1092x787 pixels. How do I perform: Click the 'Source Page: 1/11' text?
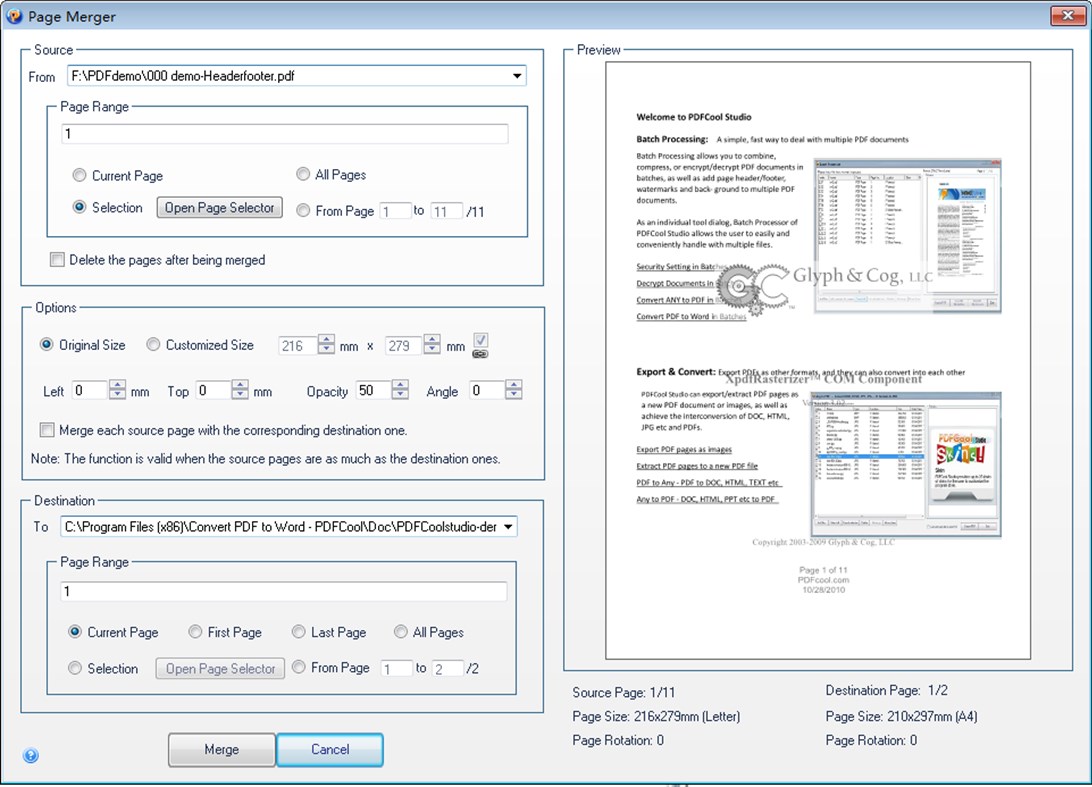(x=623, y=692)
